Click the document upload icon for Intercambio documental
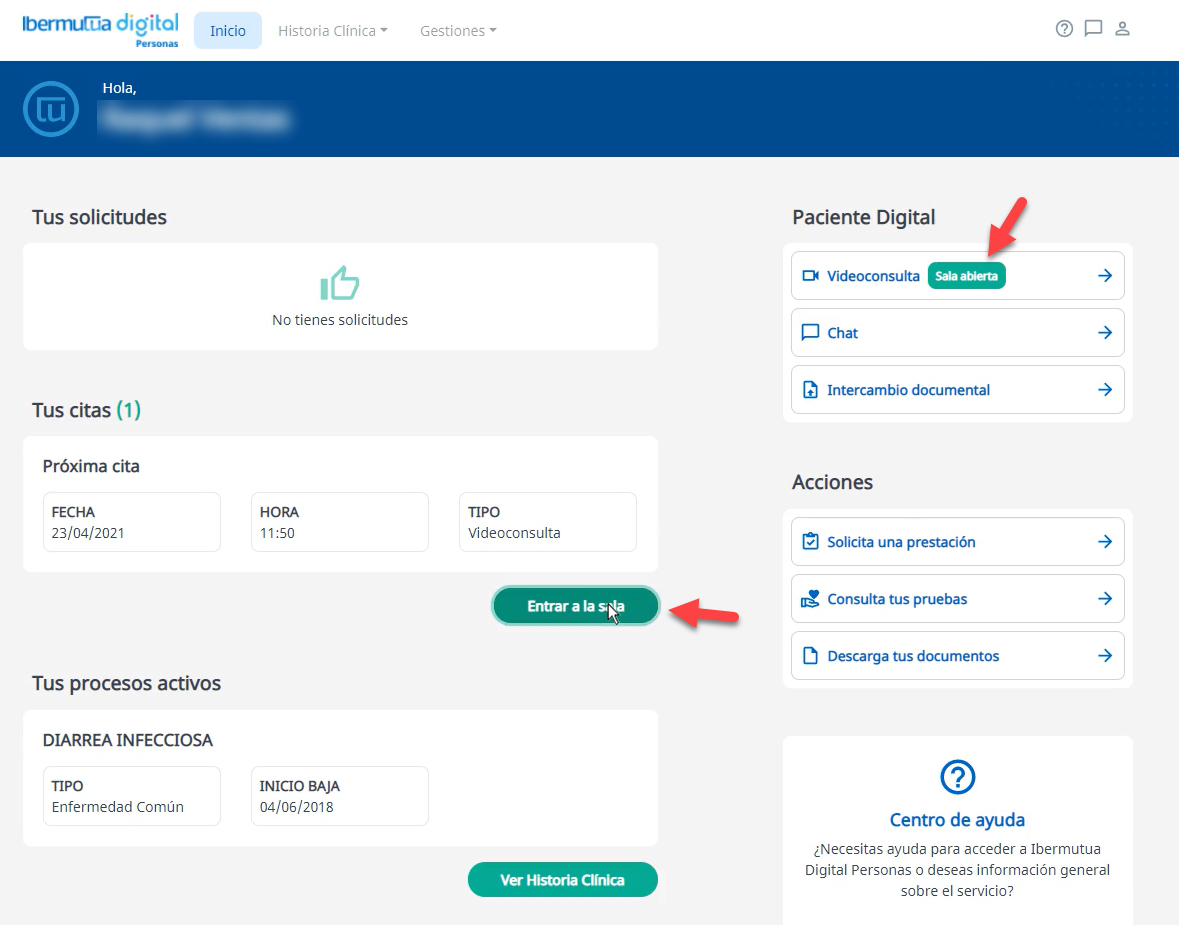Image resolution: width=1179 pixels, height=925 pixels. 811,390
